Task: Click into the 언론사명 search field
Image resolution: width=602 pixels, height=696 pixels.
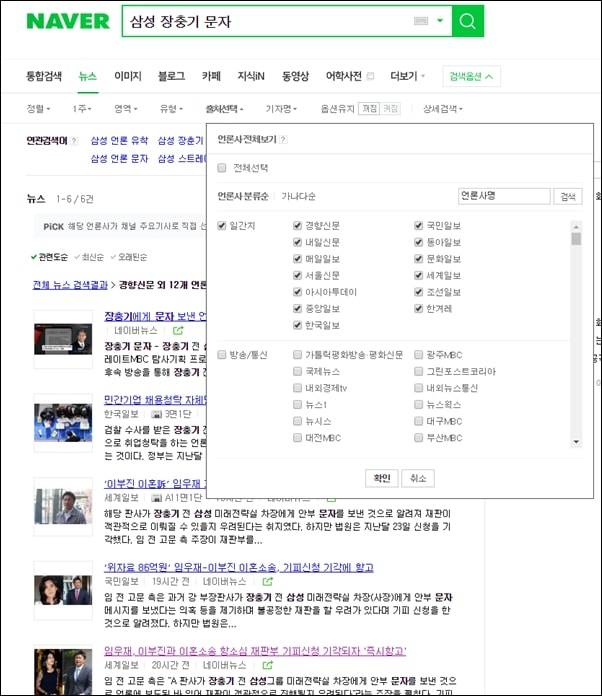Action: tap(504, 196)
